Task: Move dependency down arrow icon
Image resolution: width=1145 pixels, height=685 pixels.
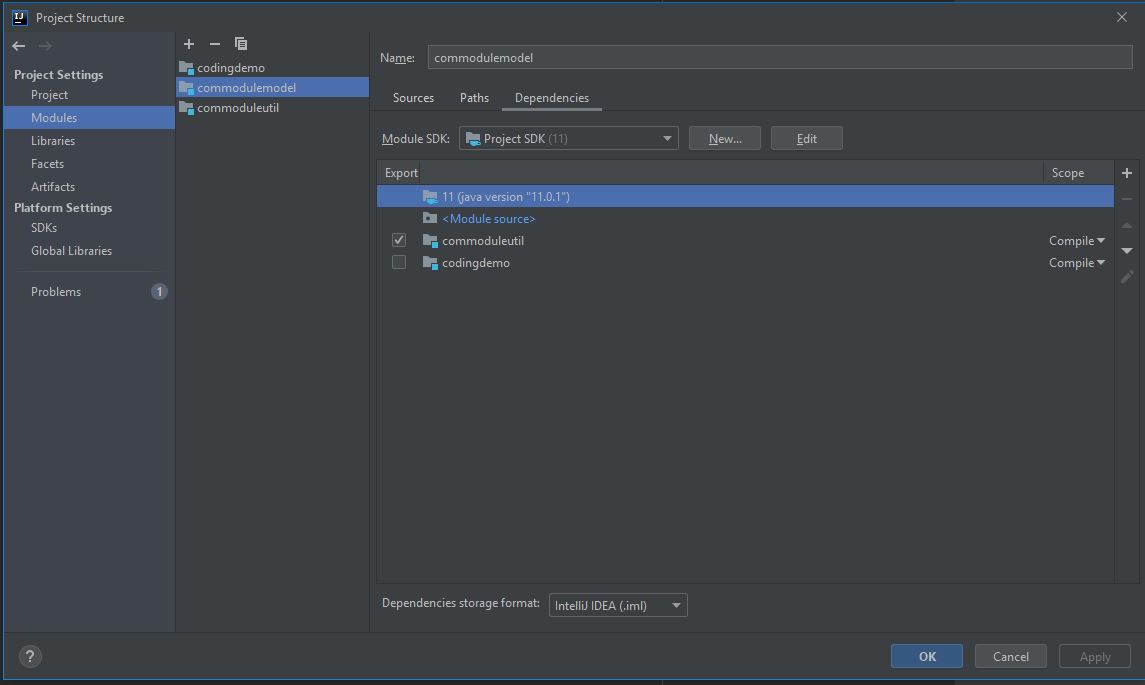Action: point(1127,250)
